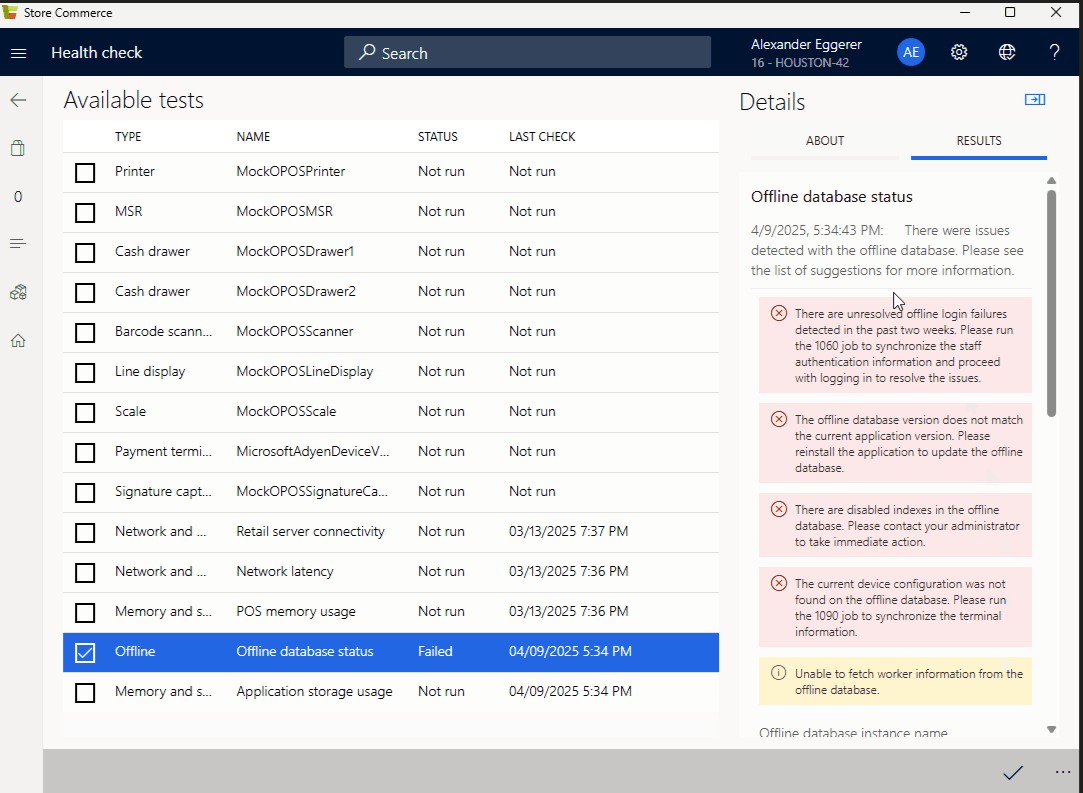Open Help using the question mark icon

1054,51
